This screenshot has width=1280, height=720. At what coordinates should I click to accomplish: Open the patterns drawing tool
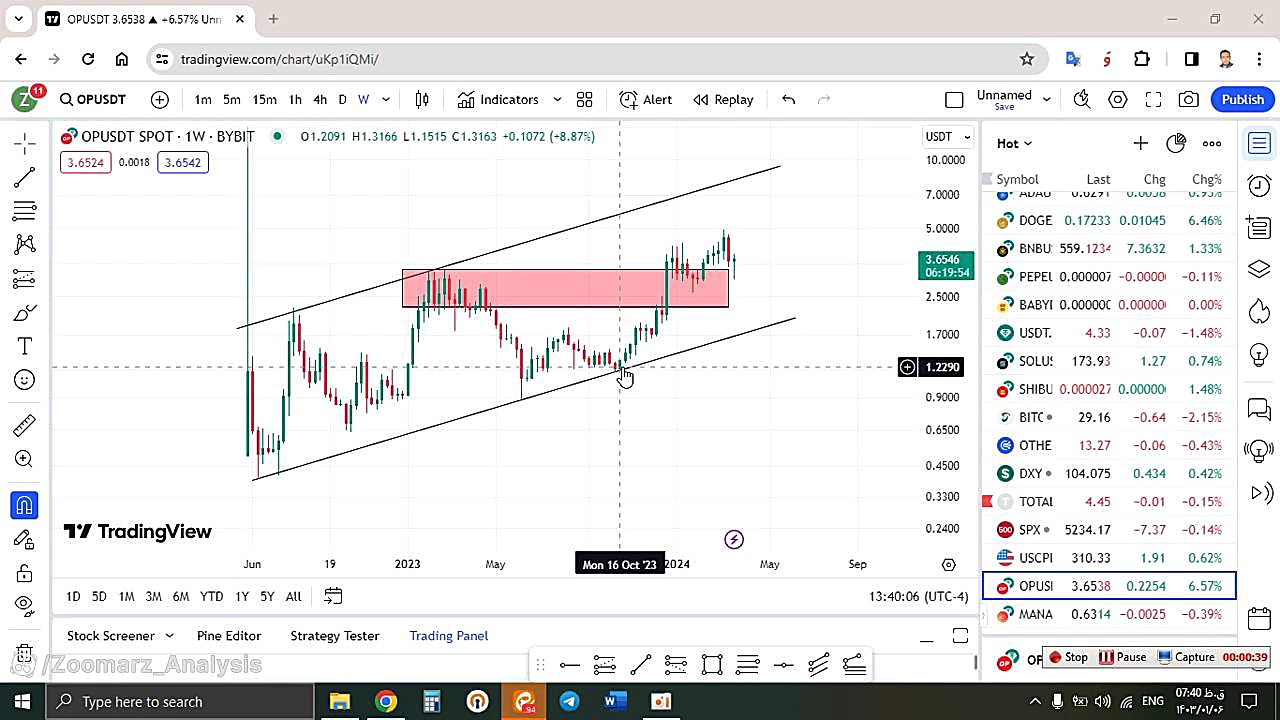click(25, 244)
